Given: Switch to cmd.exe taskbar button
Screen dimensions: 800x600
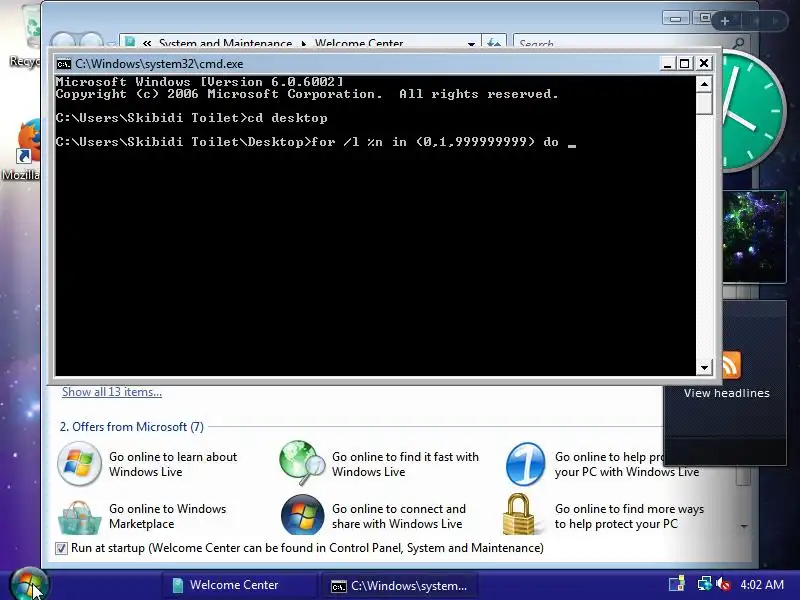Looking at the screenshot, I should (x=399, y=586).
